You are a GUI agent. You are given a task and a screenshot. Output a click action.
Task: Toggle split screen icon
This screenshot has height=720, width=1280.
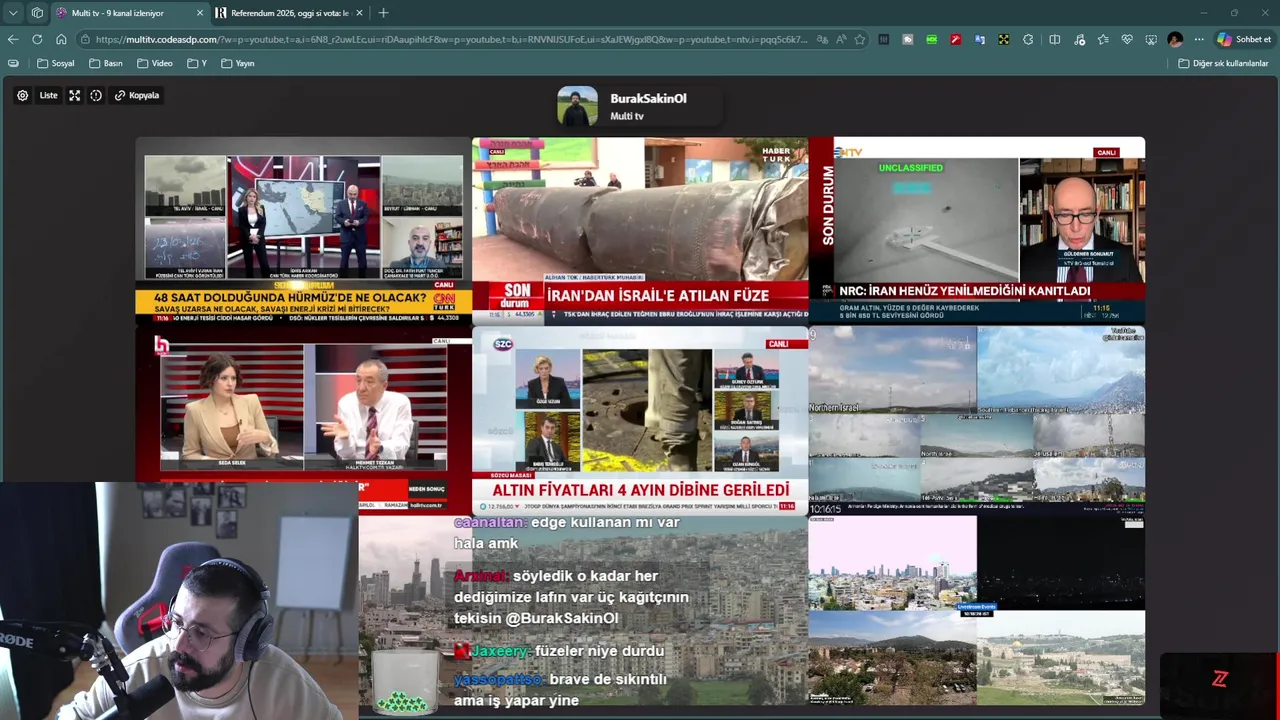1054,39
